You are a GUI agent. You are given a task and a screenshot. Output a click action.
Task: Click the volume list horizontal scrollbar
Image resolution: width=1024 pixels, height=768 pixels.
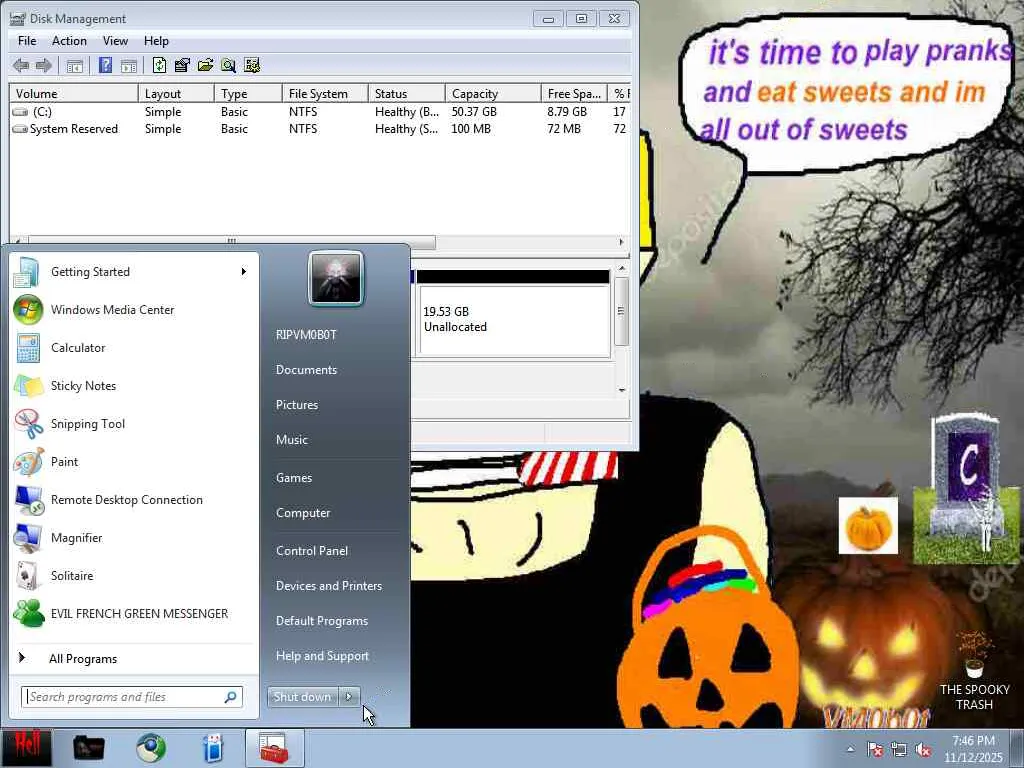[232, 241]
